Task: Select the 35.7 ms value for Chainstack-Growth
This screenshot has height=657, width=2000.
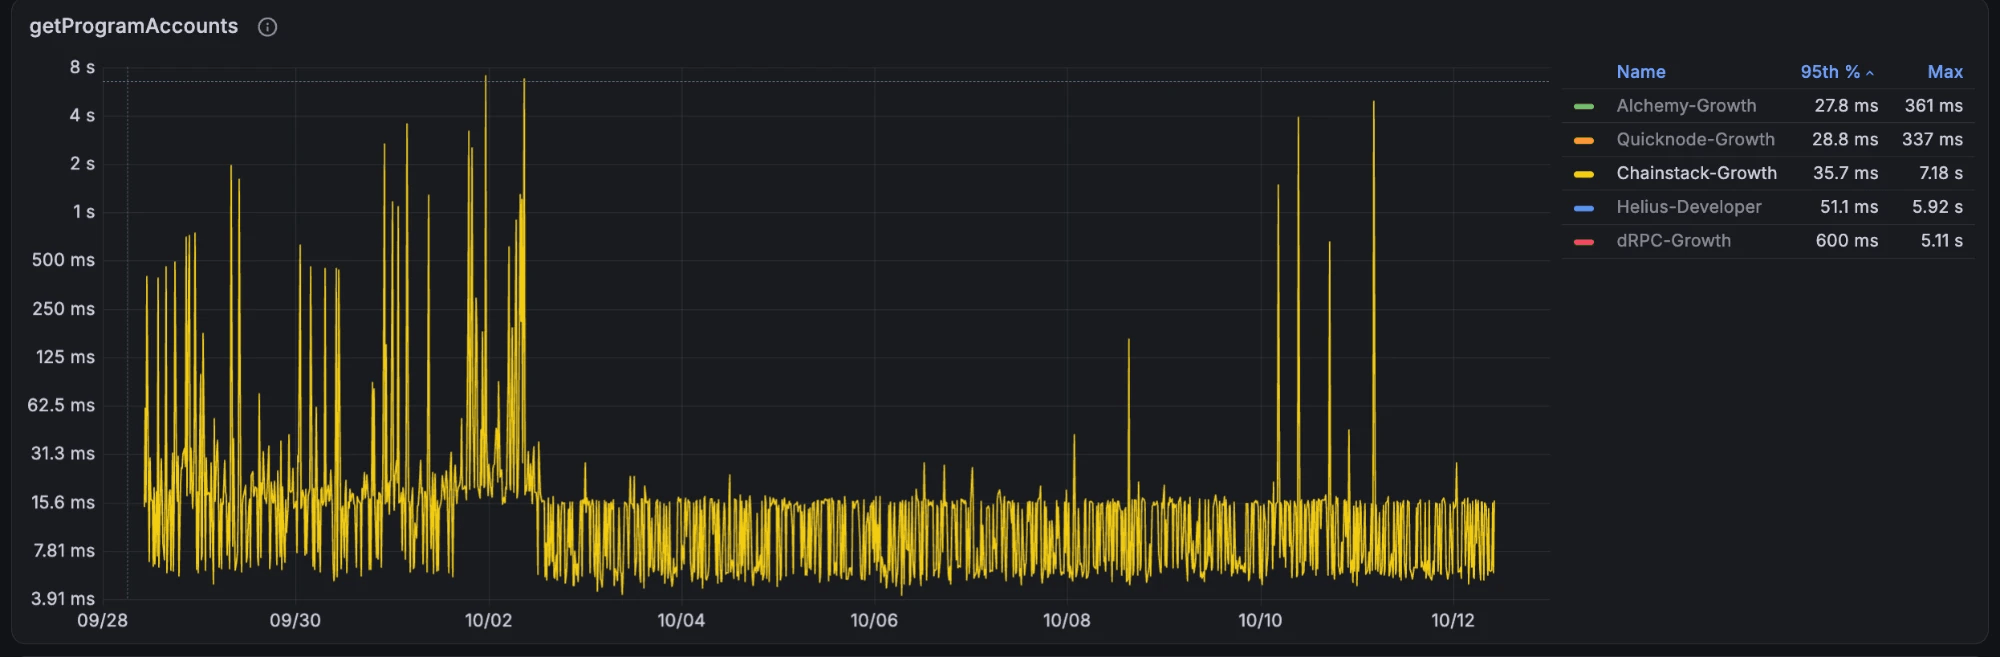Action: pyautogui.click(x=1845, y=173)
